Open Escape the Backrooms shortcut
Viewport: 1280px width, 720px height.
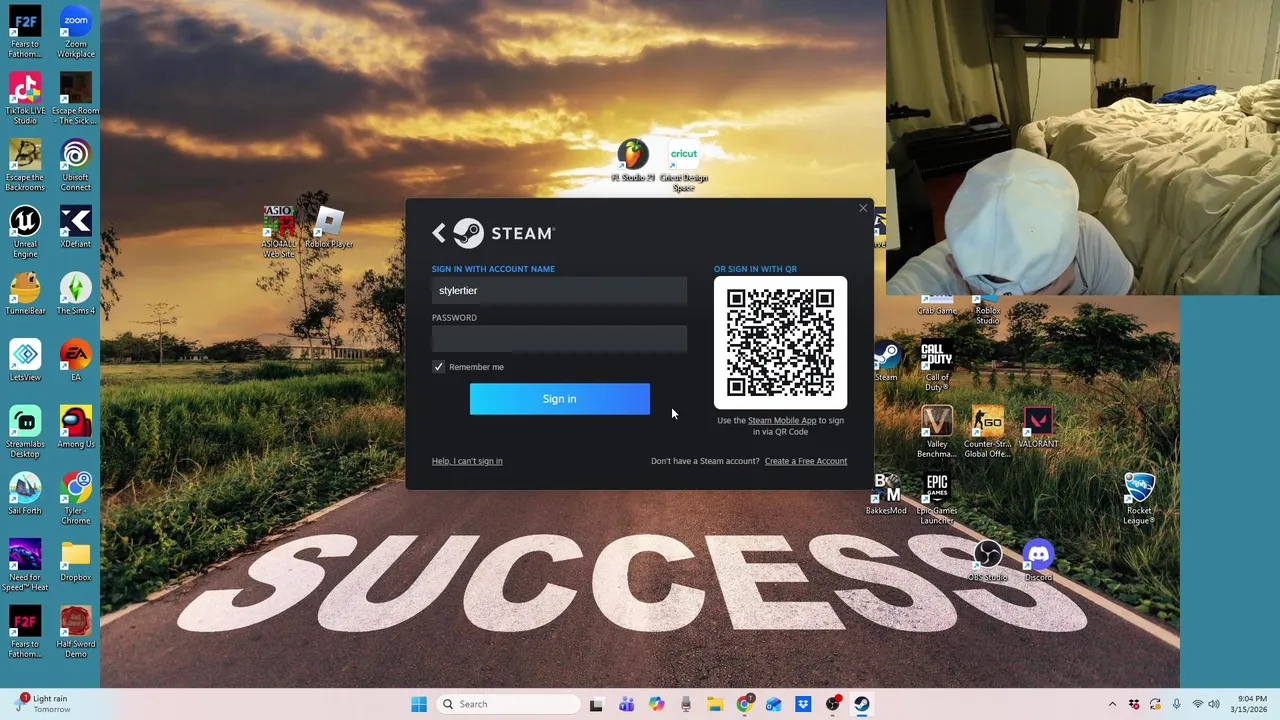(25, 165)
